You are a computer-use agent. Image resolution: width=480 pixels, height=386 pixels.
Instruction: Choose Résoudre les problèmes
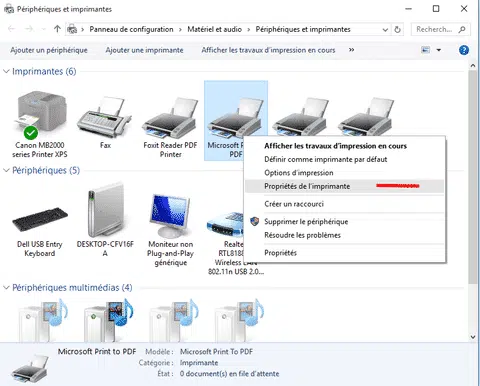[345, 235]
